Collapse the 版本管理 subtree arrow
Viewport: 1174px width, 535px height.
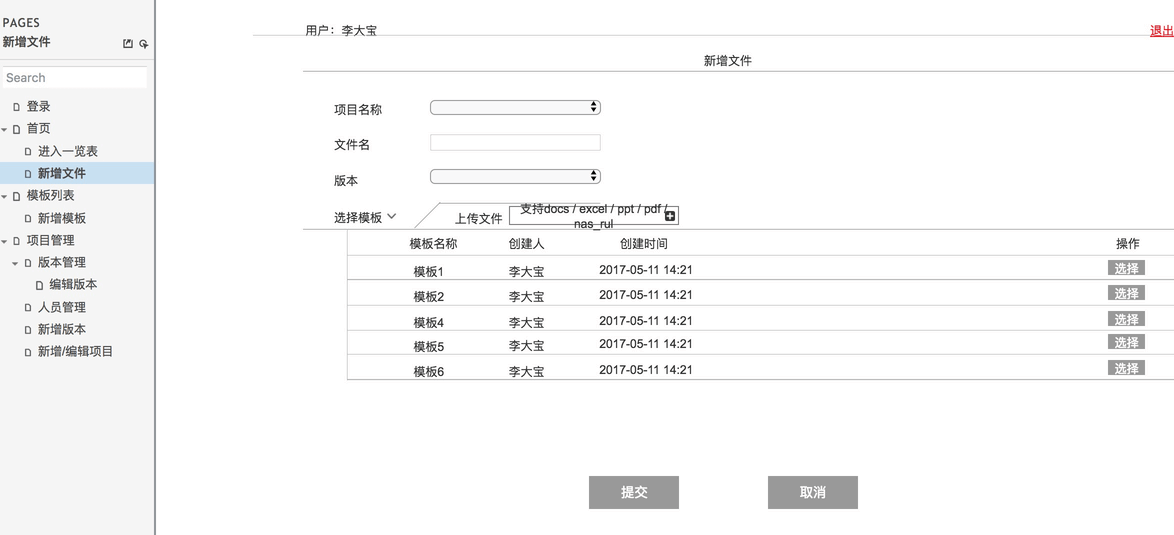click(16, 263)
